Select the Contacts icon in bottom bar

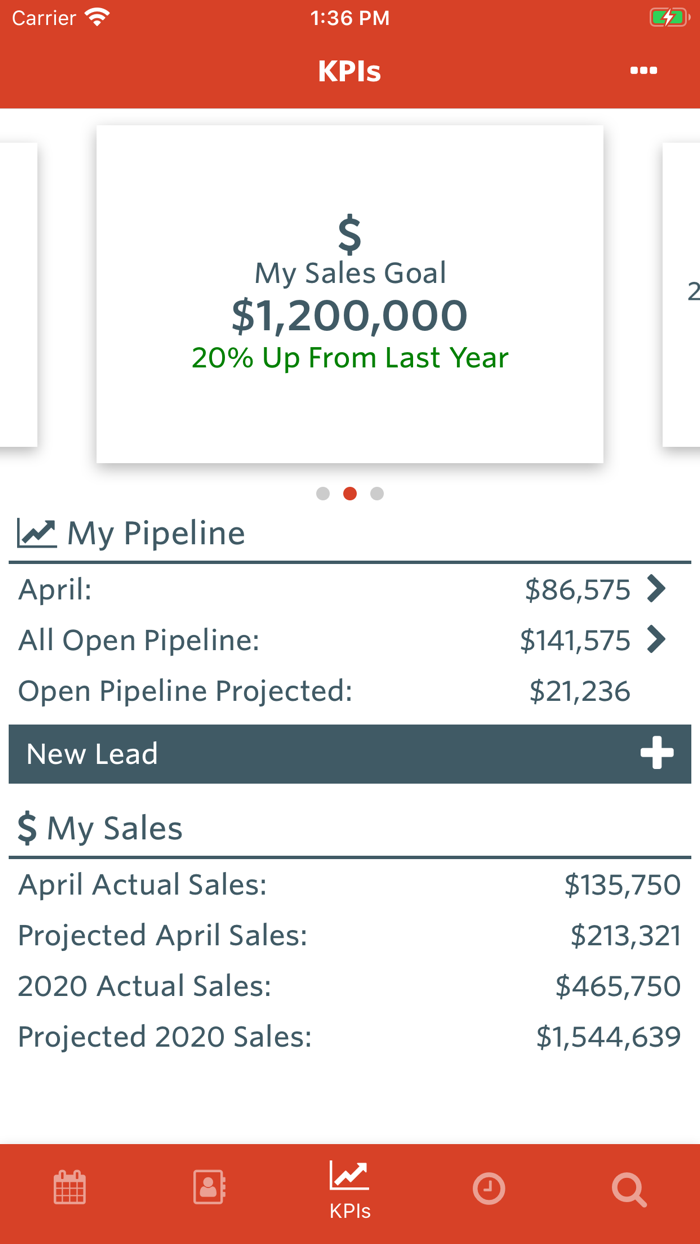(x=209, y=1189)
